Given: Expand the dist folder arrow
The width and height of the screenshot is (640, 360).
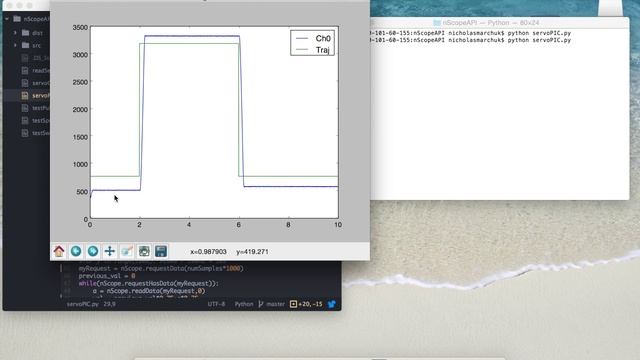Looking at the screenshot, I should pos(15,33).
